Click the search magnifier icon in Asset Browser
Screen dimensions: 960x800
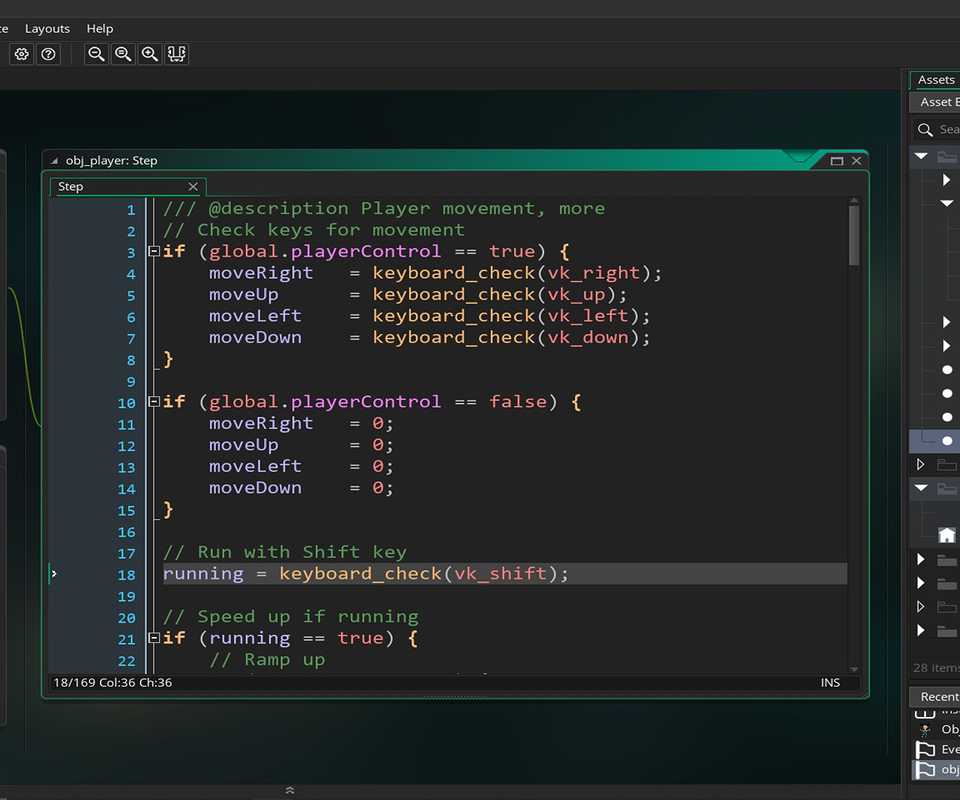(x=925, y=130)
